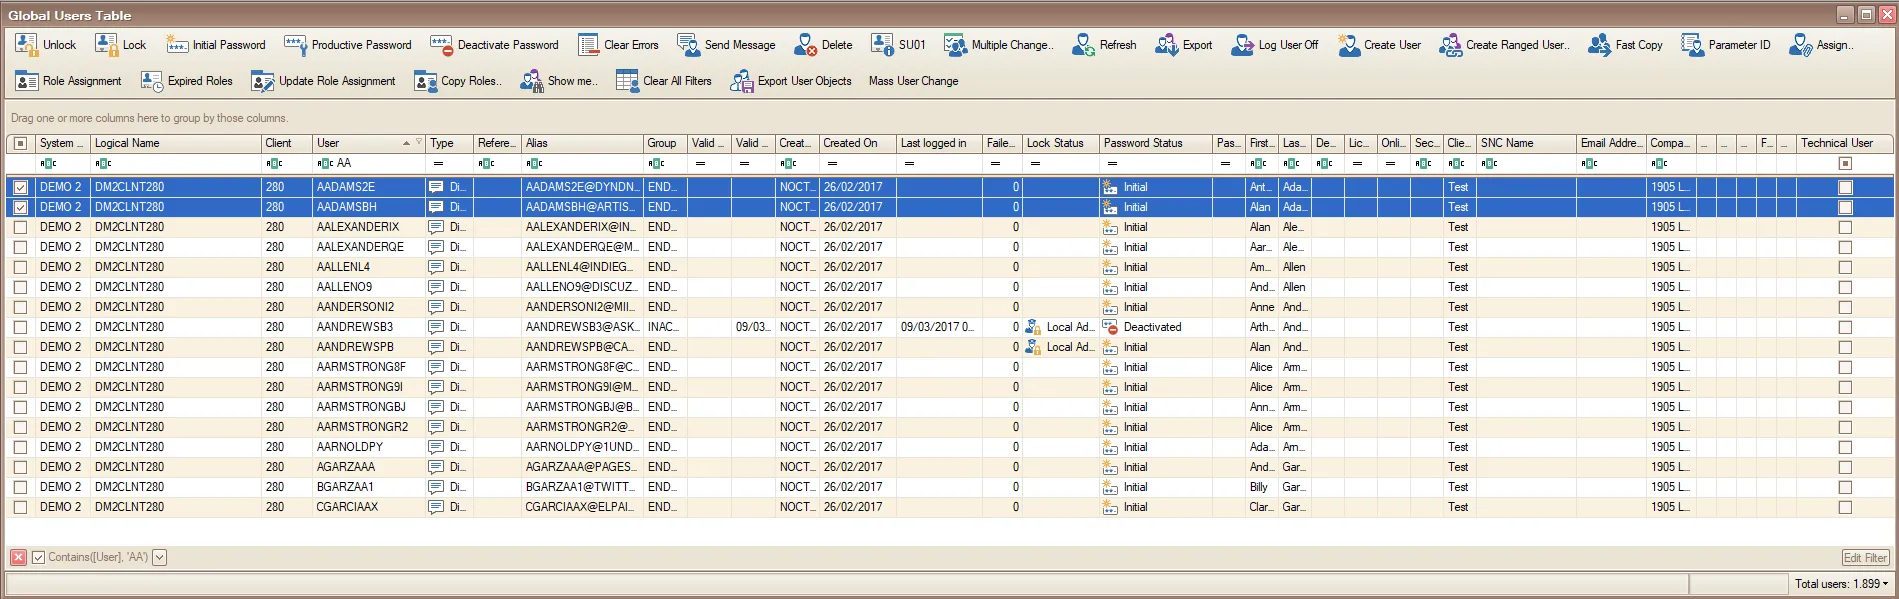This screenshot has height=599, width=1899.
Task: Check row checkbox for AANDREWSB3
Action: point(20,327)
